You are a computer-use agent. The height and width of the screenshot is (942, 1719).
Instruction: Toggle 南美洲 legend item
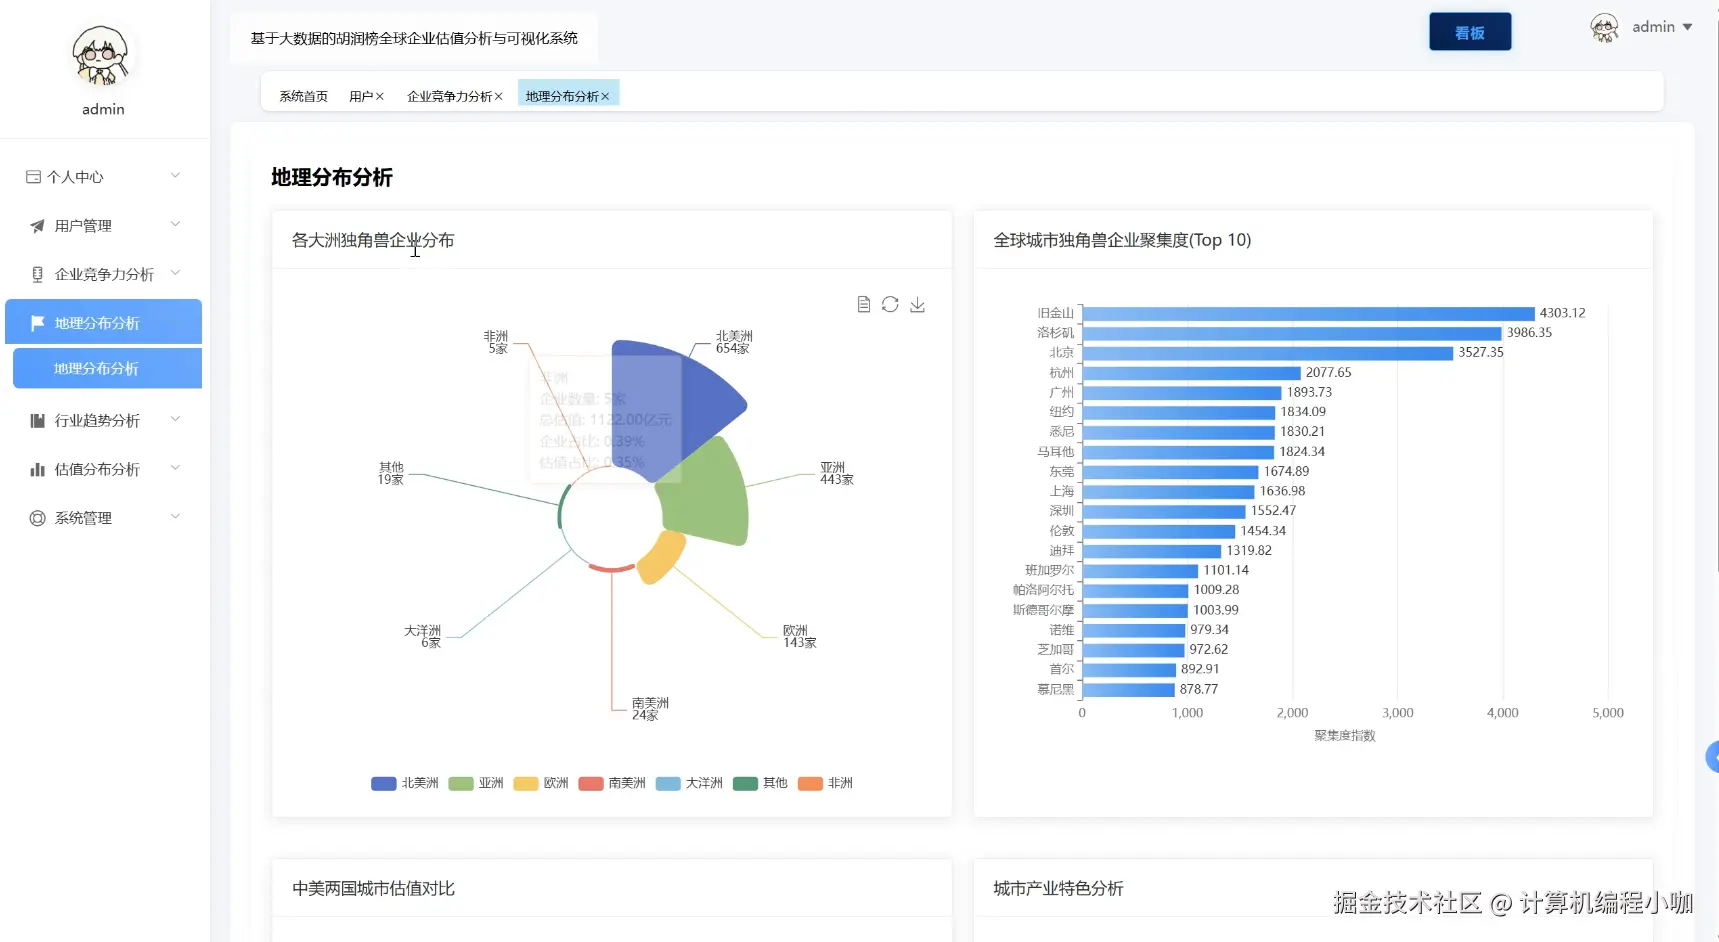tap(612, 783)
